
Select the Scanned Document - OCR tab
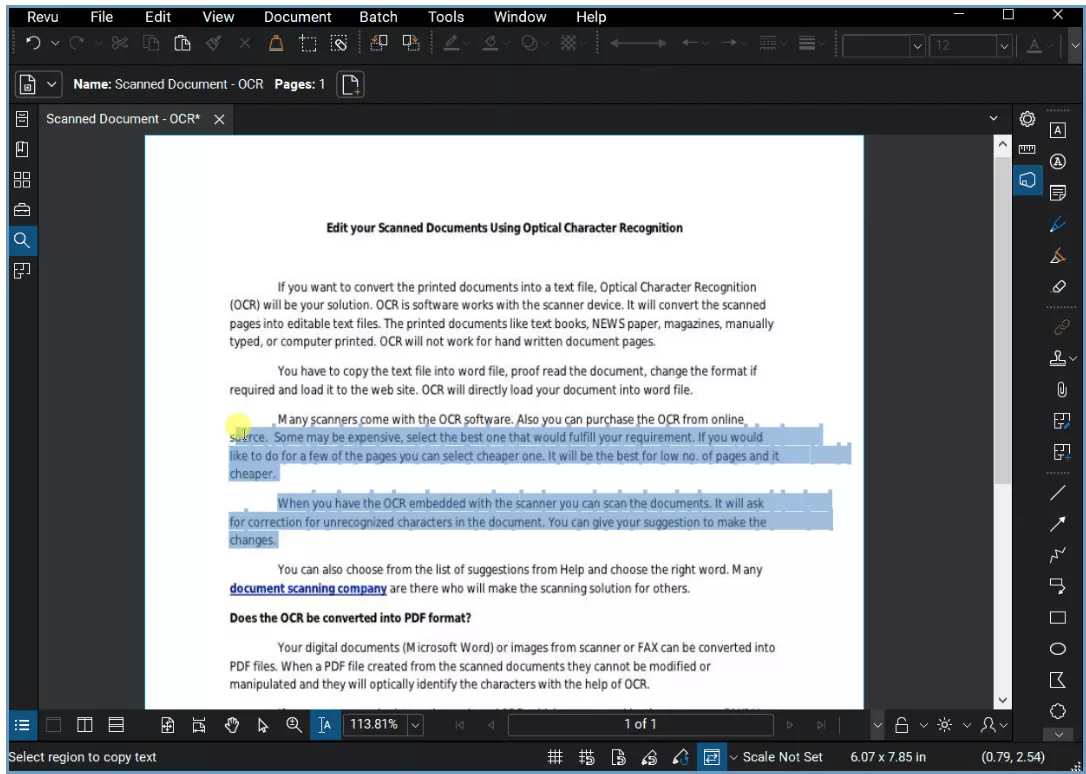click(x=123, y=118)
